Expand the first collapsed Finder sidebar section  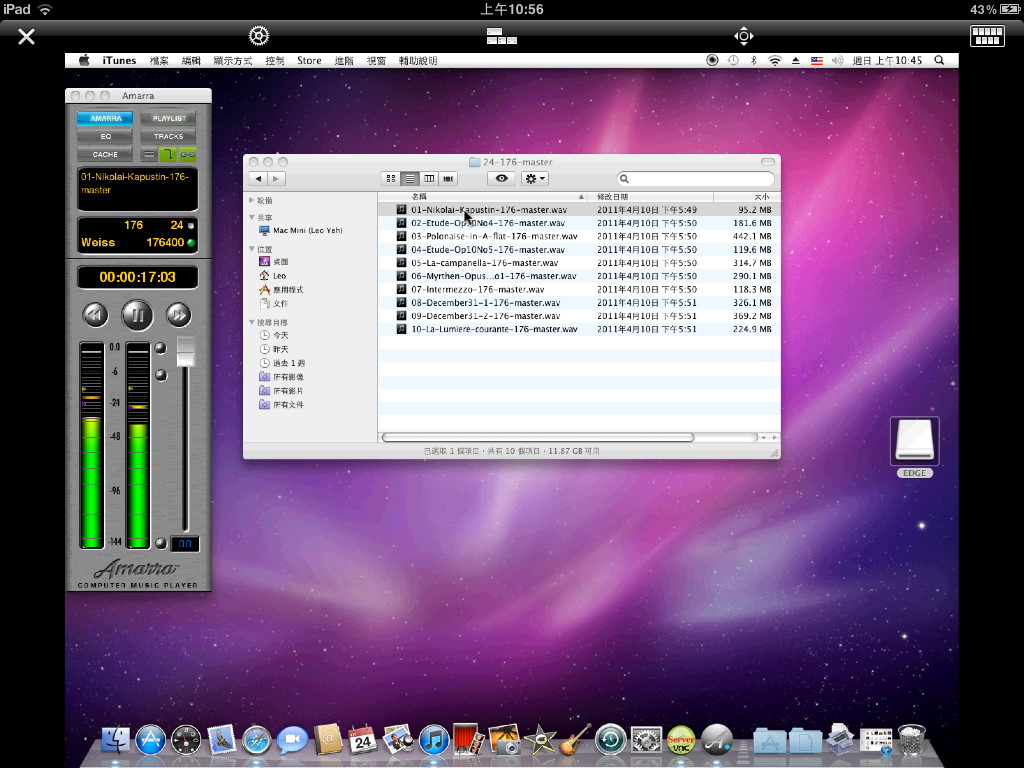(251, 200)
